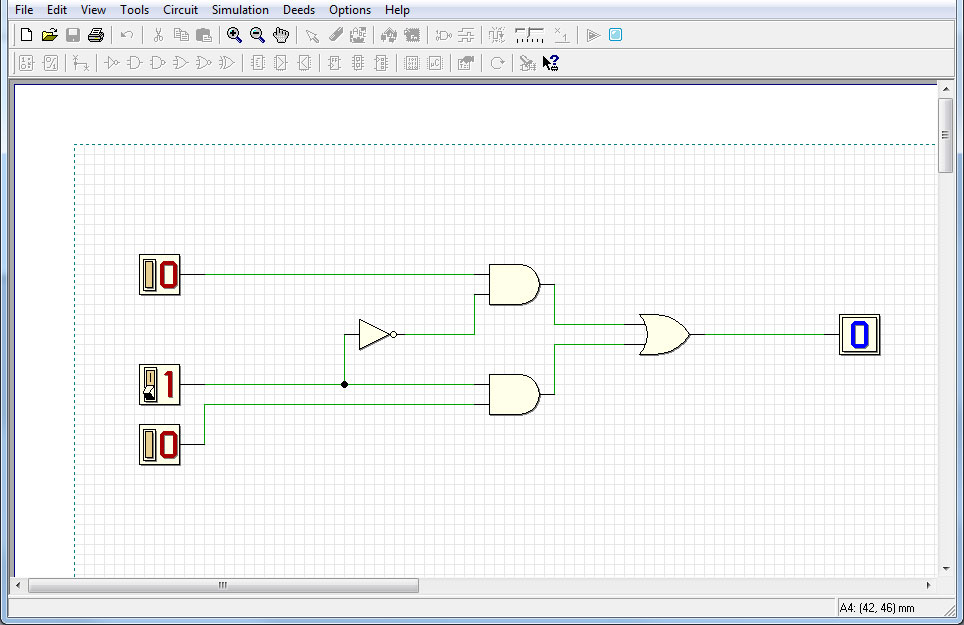Activate the context help cursor icon

pyautogui.click(x=550, y=63)
